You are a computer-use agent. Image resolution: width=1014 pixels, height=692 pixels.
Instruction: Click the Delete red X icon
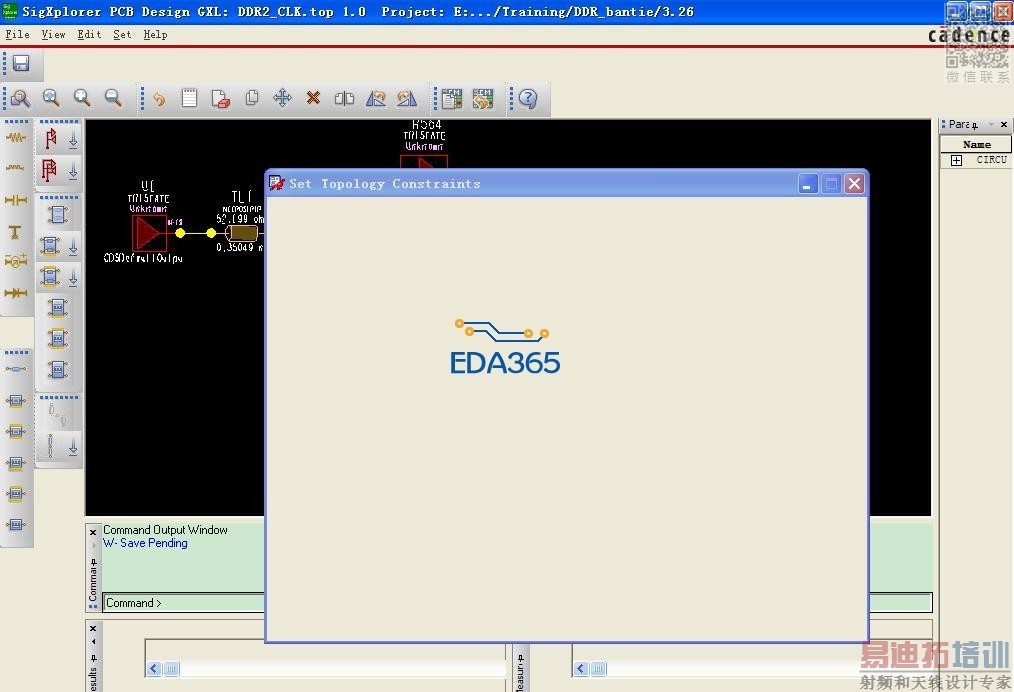pos(314,98)
